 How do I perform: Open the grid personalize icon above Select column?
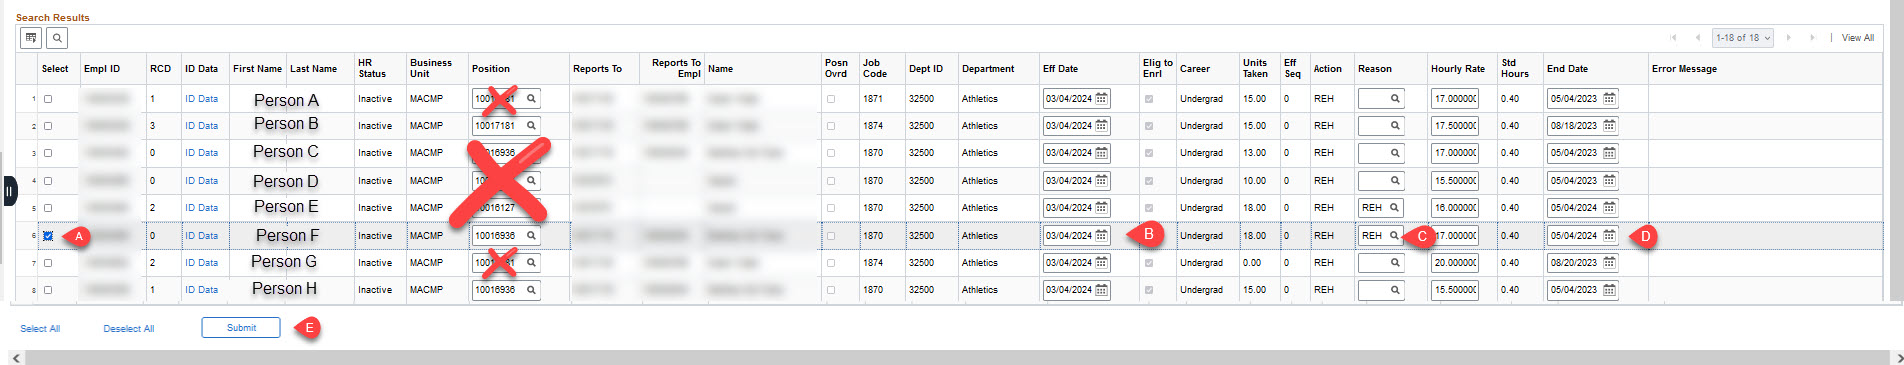click(x=31, y=38)
